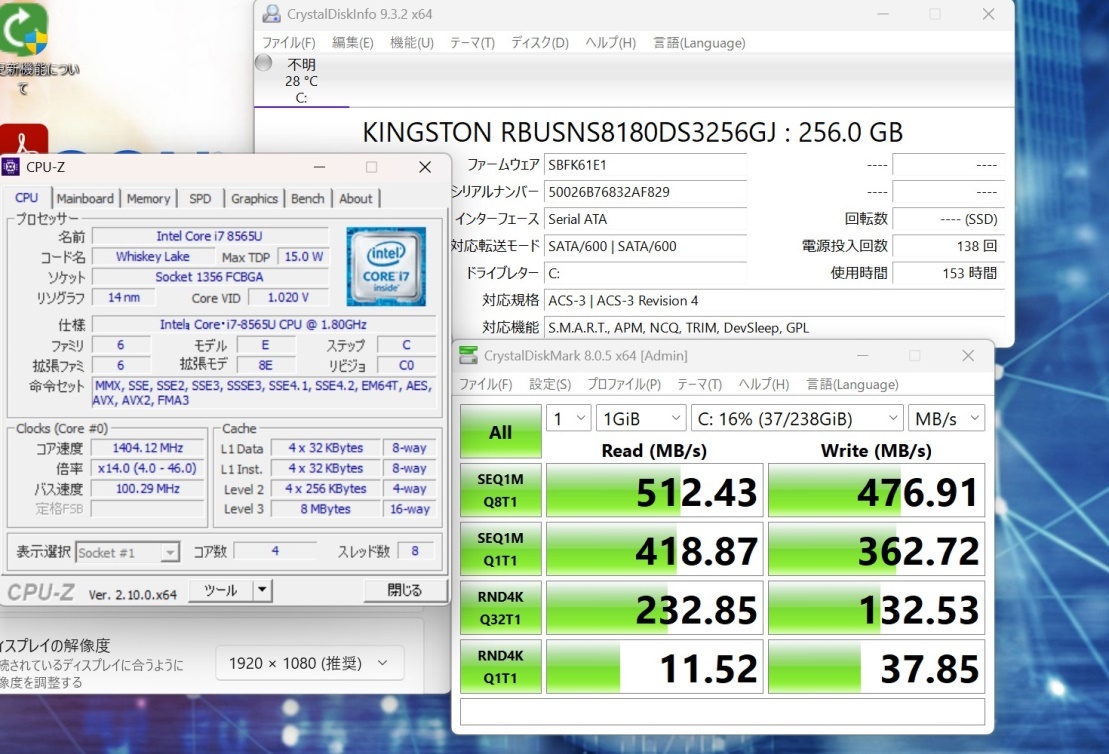Click the 8 MBytes Level 3 cache value

[325, 509]
